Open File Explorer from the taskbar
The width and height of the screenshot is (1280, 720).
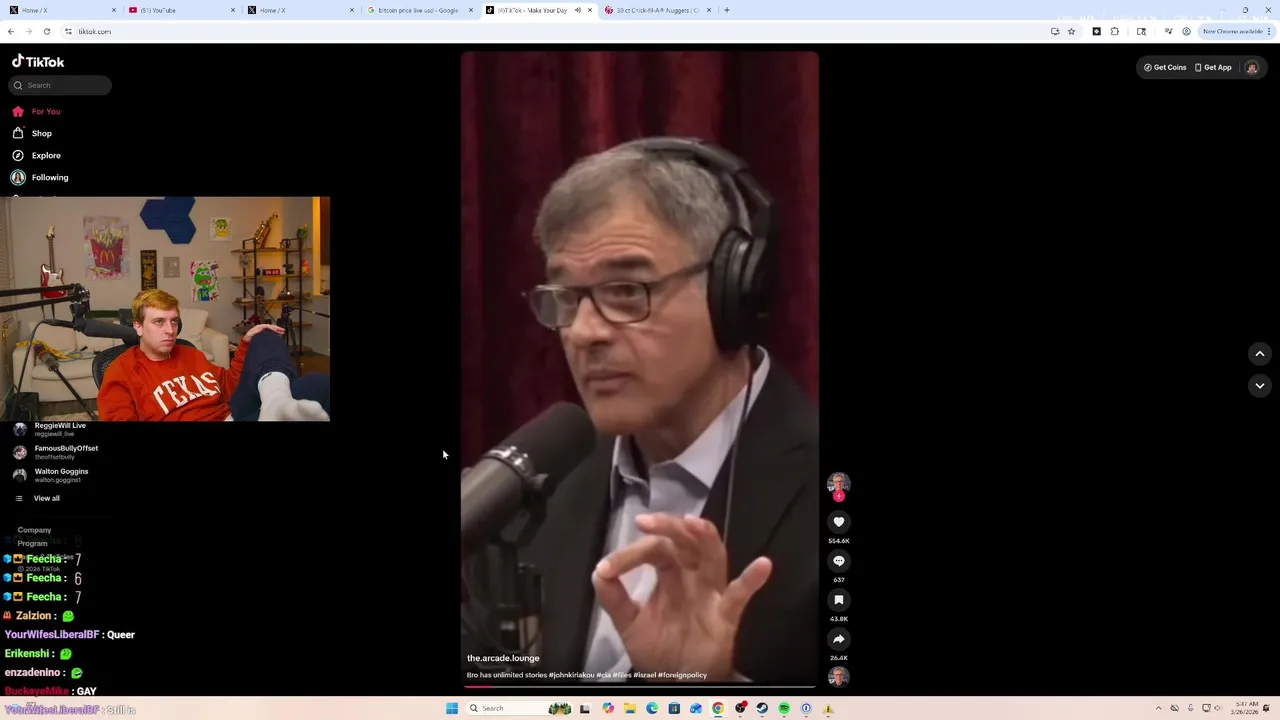coord(630,708)
